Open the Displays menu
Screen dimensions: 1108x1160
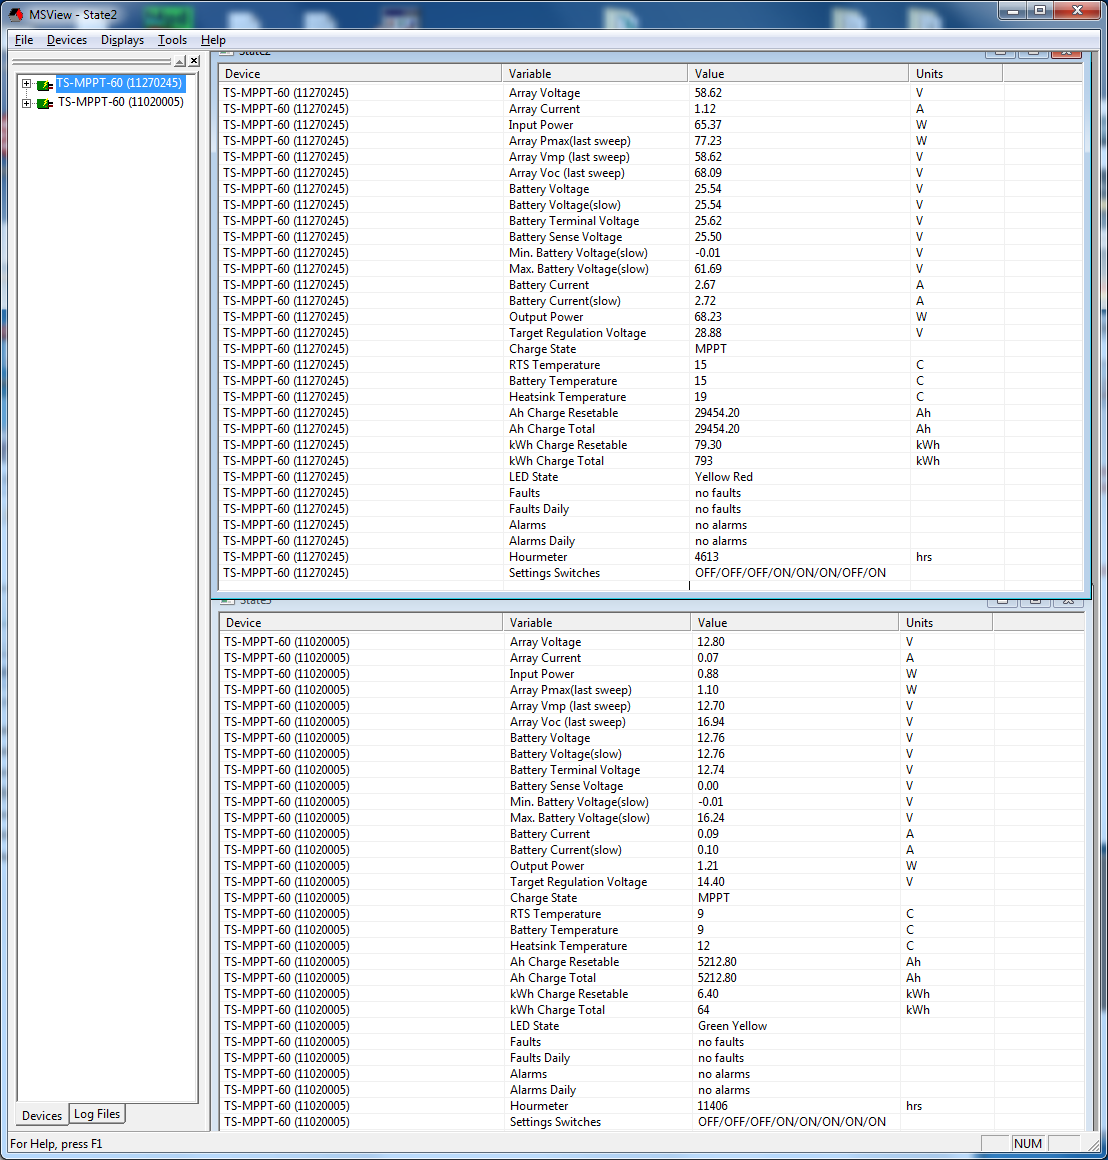[122, 40]
